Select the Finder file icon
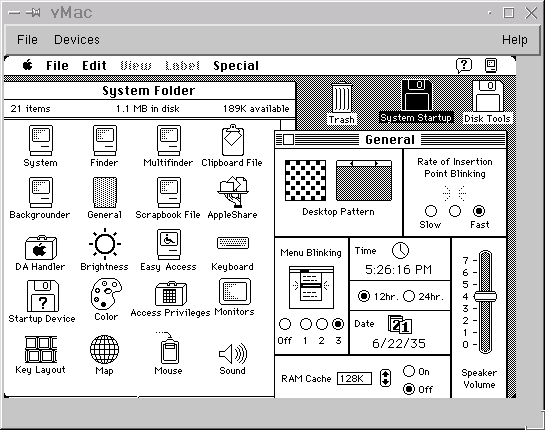The height and width of the screenshot is (430, 545). pyautogui.click(x=105, y=140)
